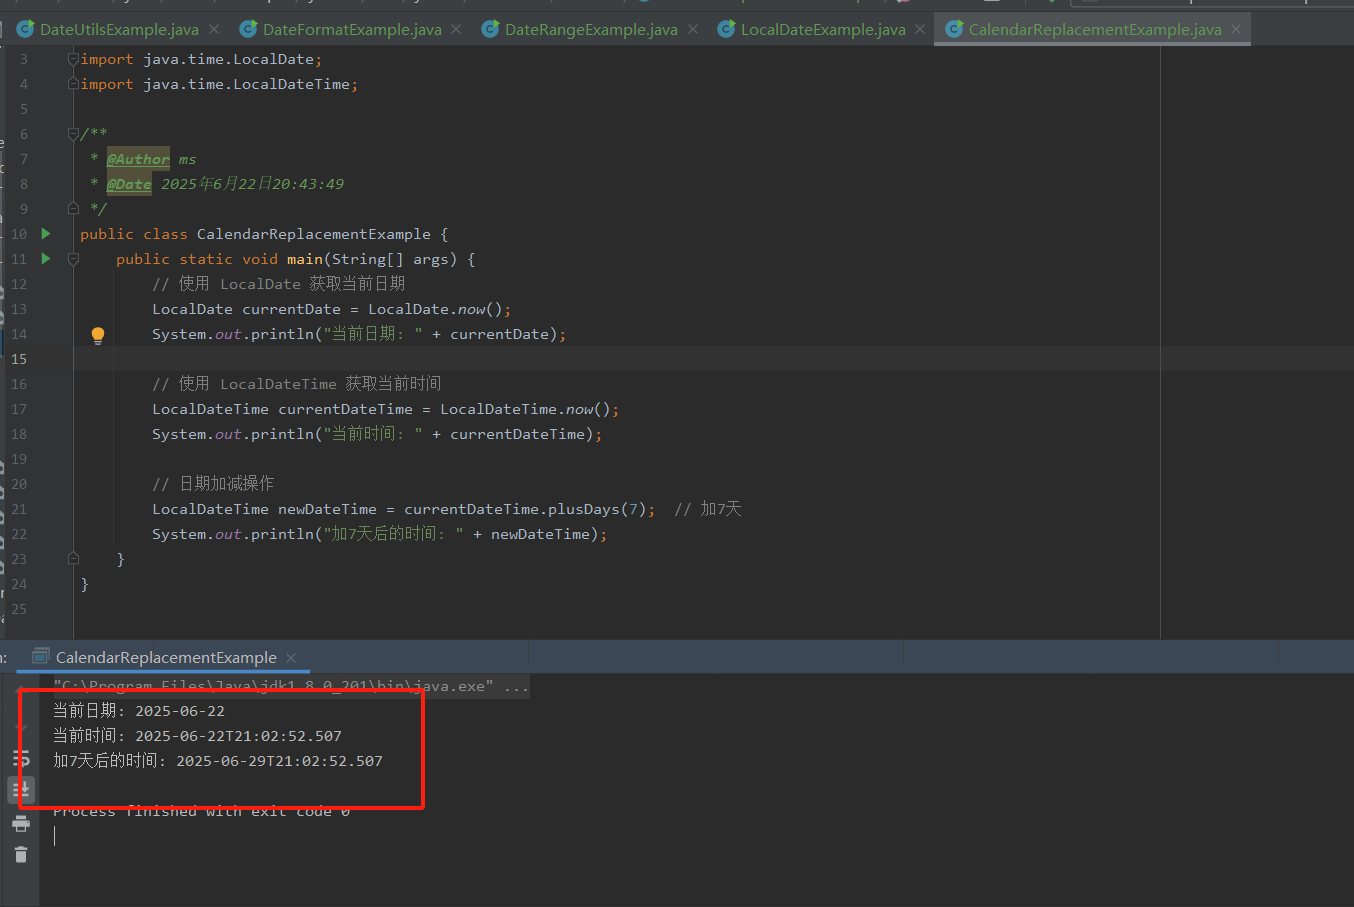Select the CalendarReplacementExample run tab
This screenshot has height=907, width=1354.
click(x=166, y=658)
